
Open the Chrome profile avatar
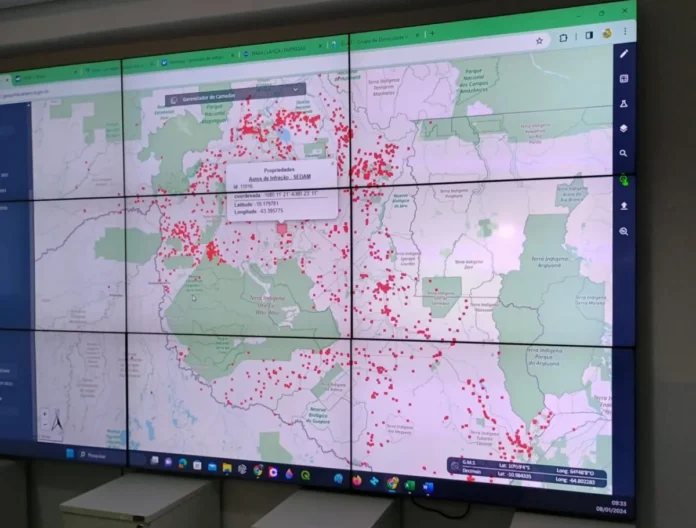click(607, 34)
